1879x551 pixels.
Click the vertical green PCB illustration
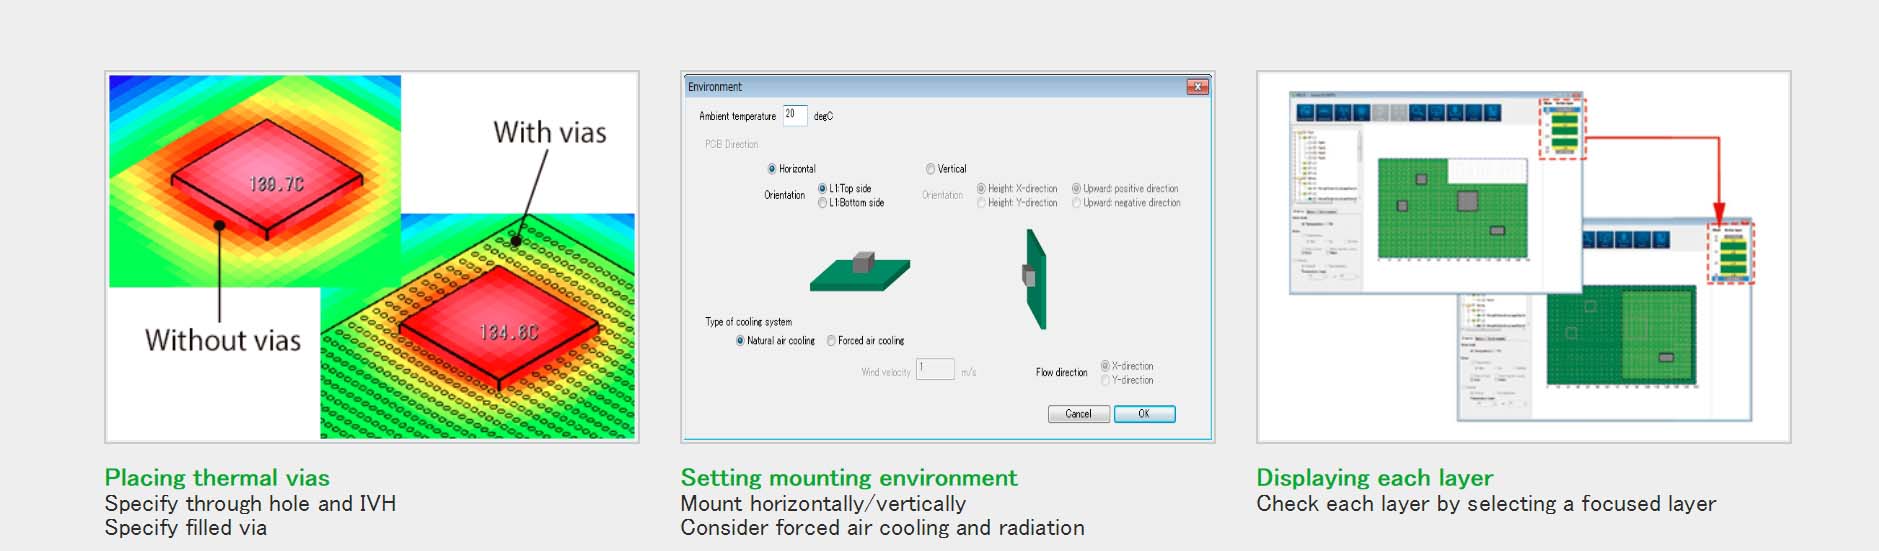click(x=1035, y=277)
